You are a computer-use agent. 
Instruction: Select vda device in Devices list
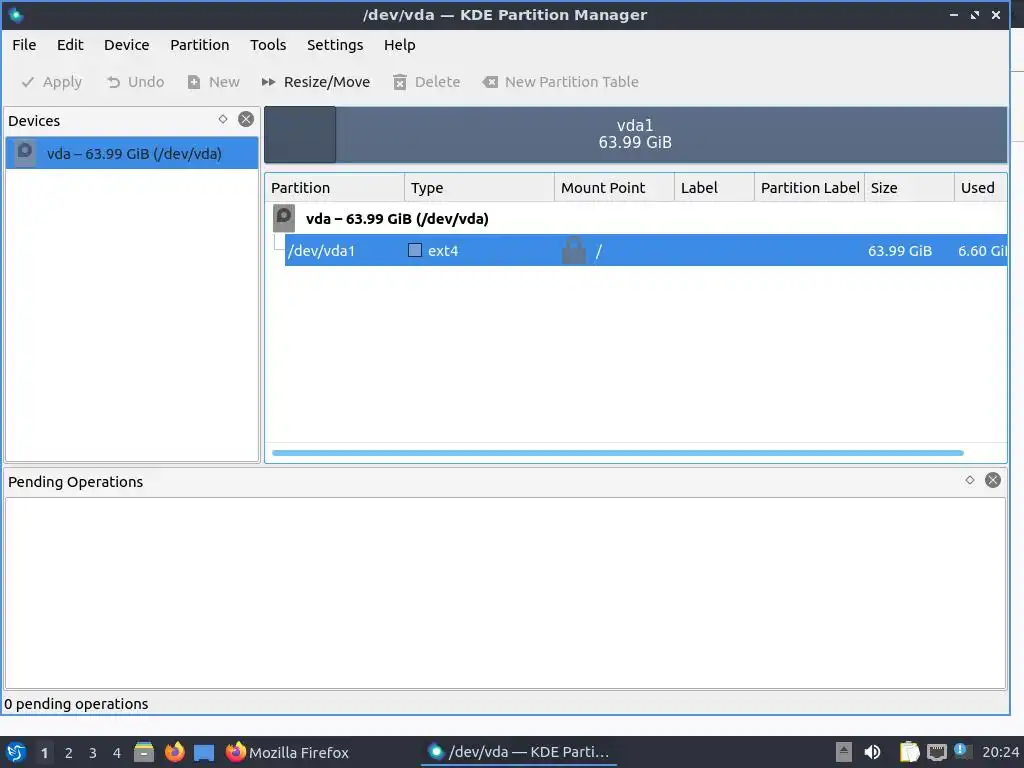point(132,153)
